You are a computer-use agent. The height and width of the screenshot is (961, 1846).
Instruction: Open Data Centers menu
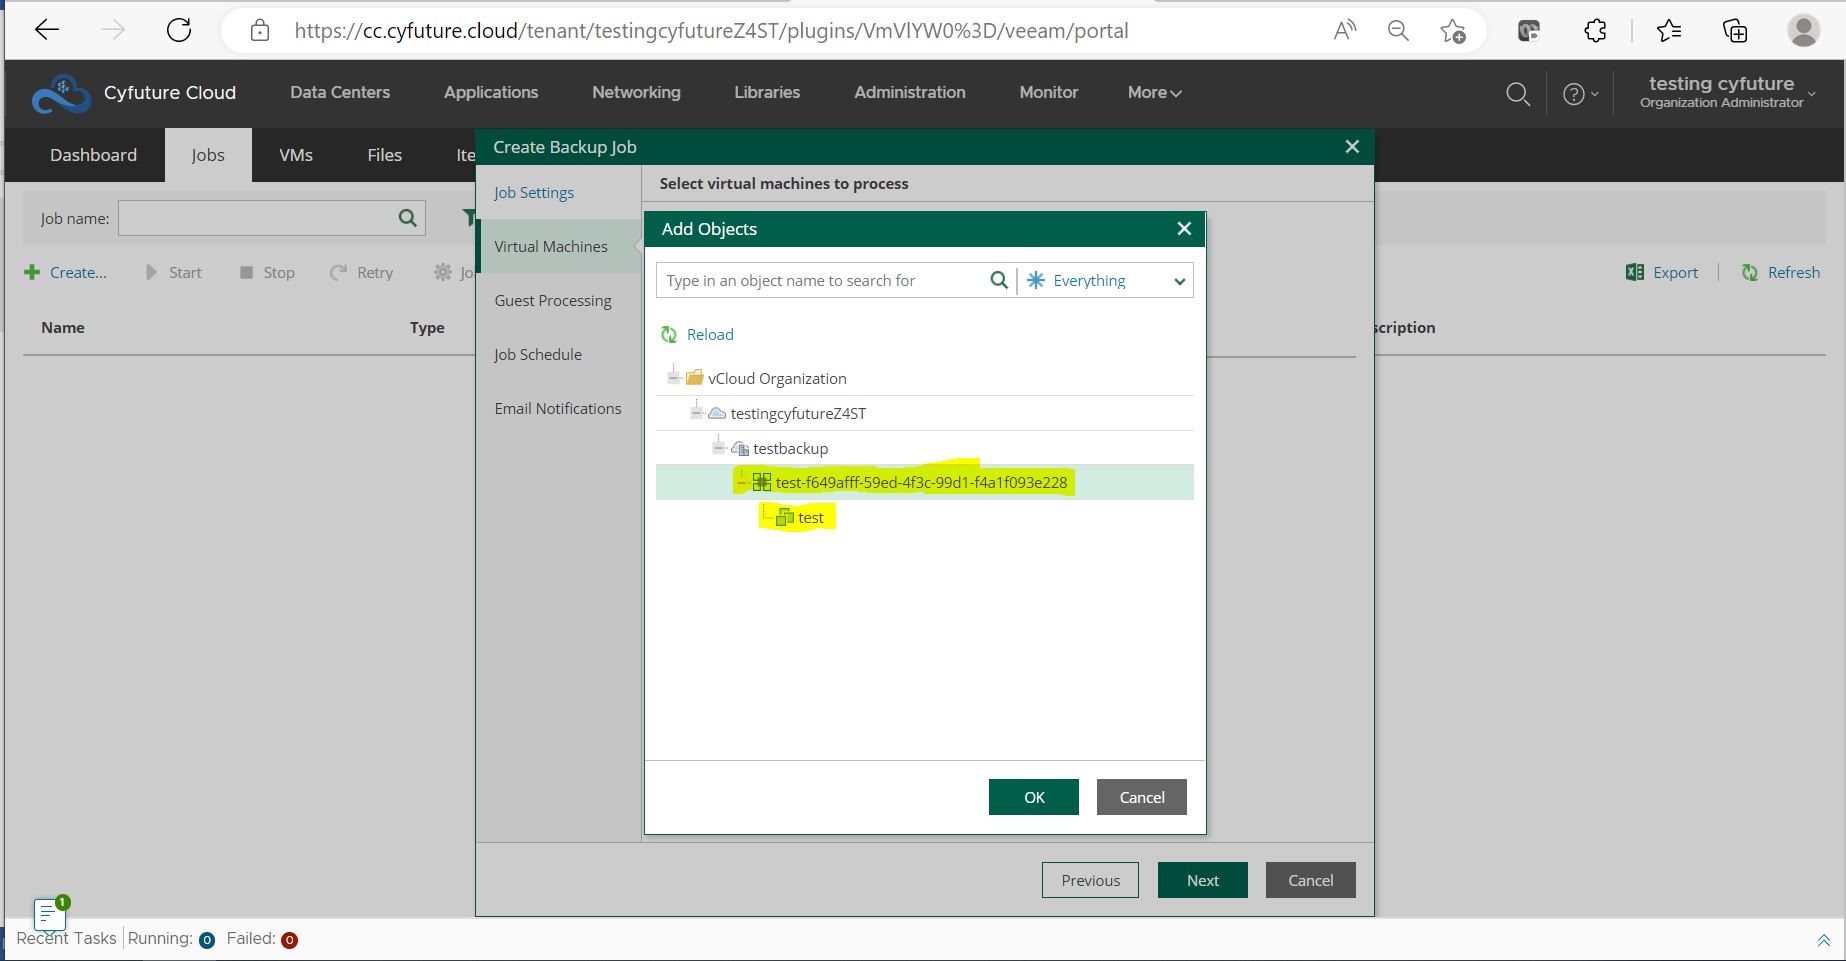click(x=340, y=92)
